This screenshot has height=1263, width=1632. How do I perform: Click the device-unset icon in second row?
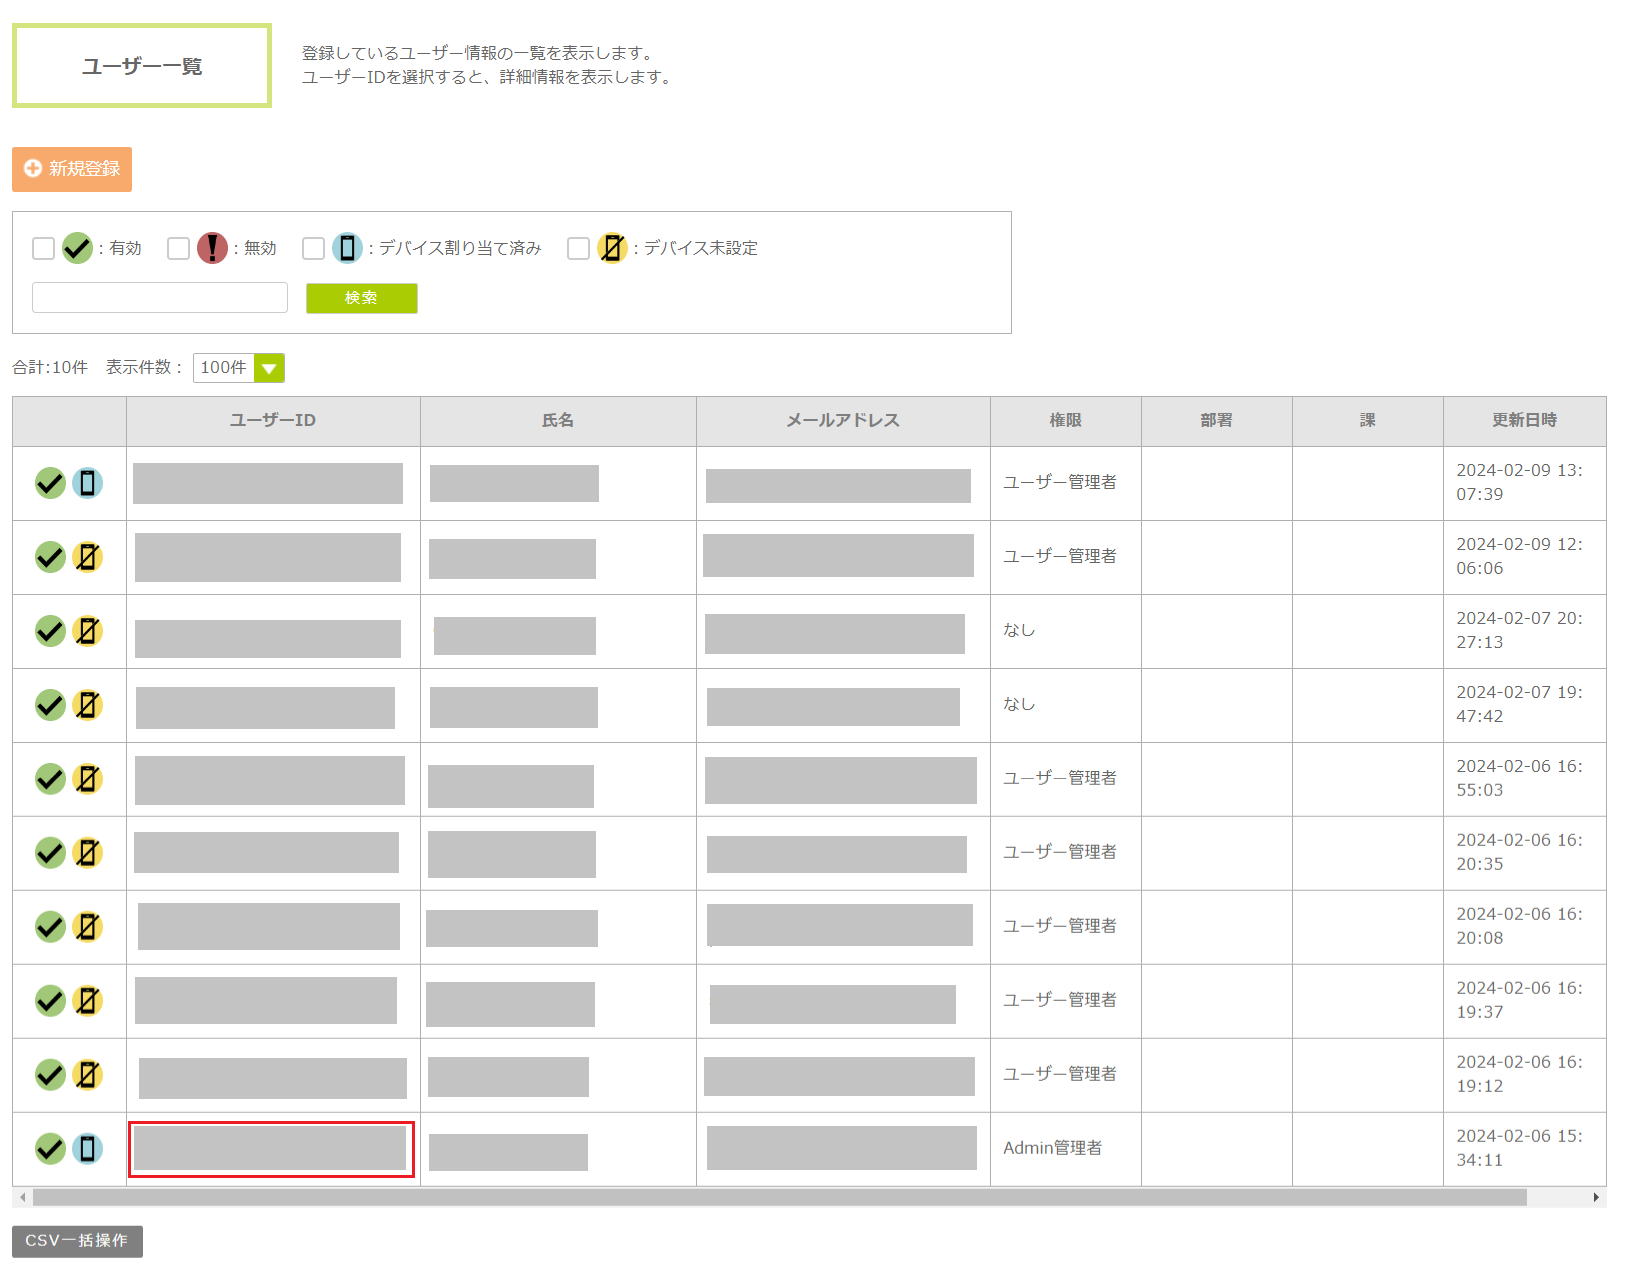point(88,557)
